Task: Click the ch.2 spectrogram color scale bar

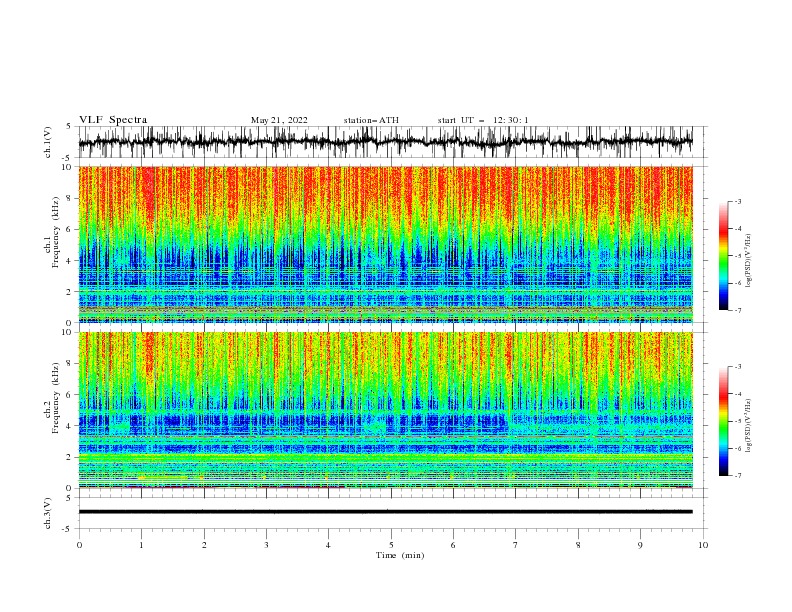Action: coord(723,421)
